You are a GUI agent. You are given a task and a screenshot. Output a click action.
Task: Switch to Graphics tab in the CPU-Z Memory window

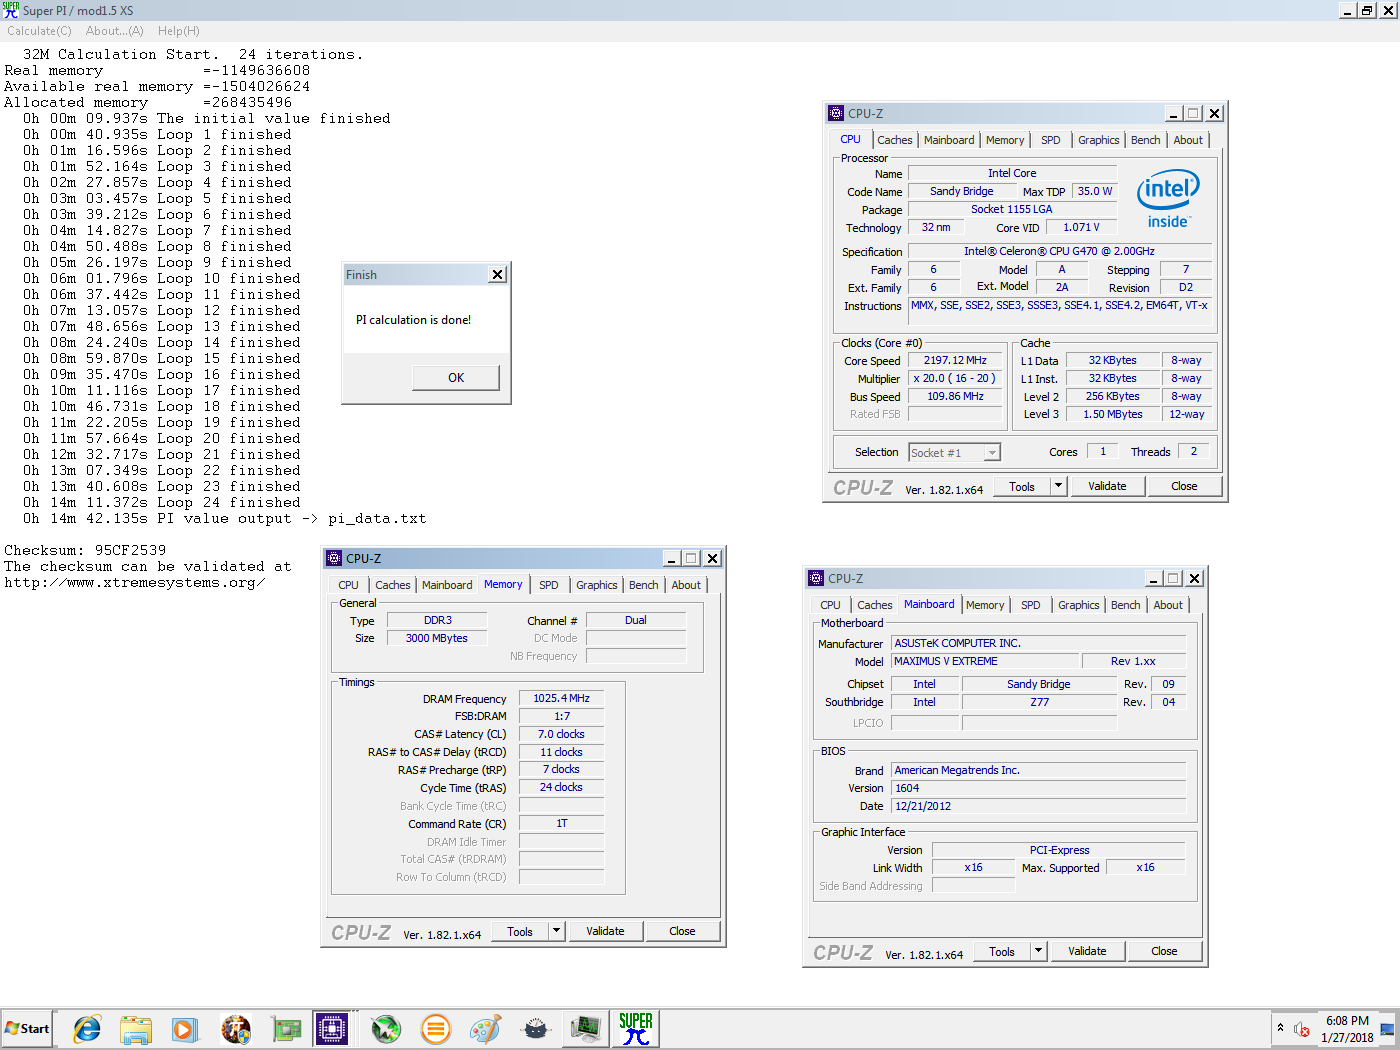[x=597, y=585]
